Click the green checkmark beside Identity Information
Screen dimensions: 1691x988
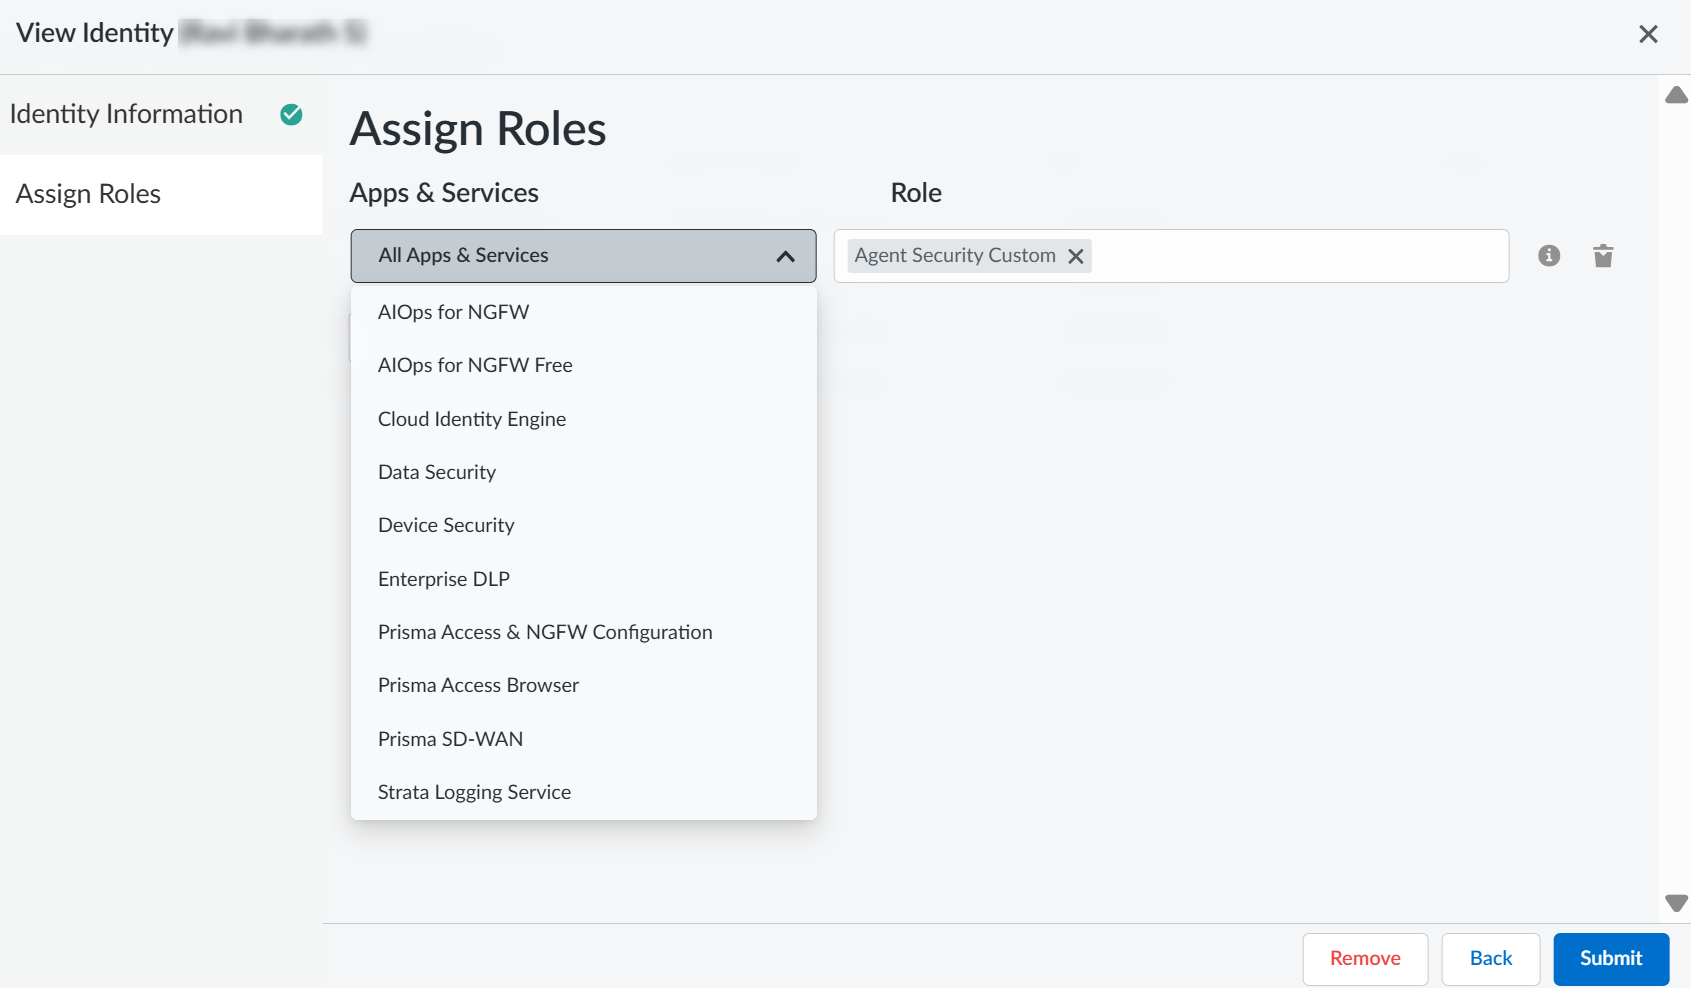click(291, 115)
